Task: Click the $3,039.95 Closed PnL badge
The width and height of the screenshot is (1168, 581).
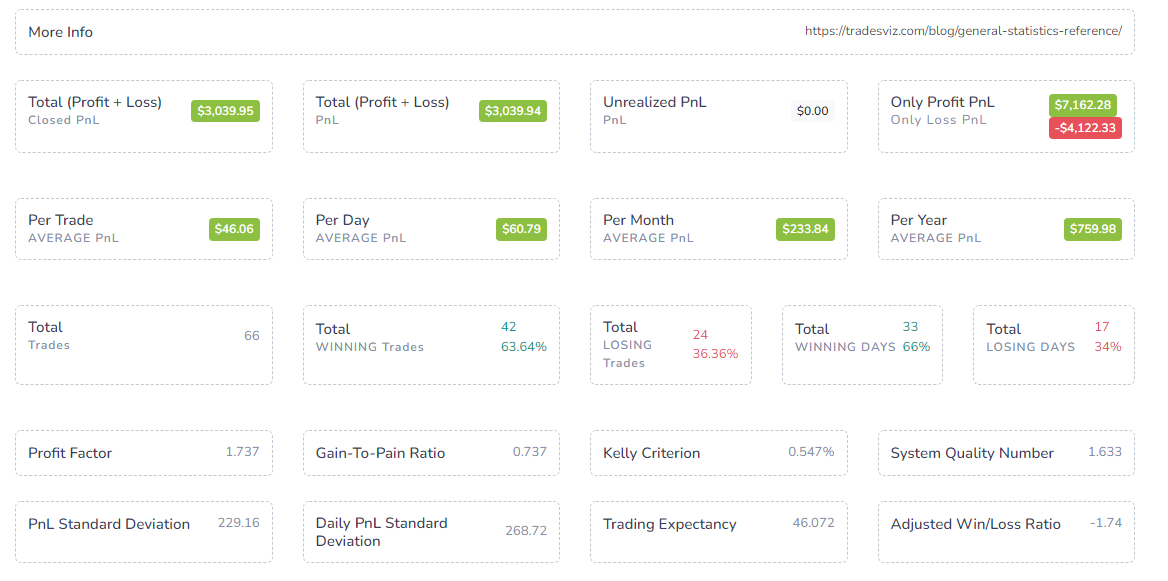Action: [226, 111]
